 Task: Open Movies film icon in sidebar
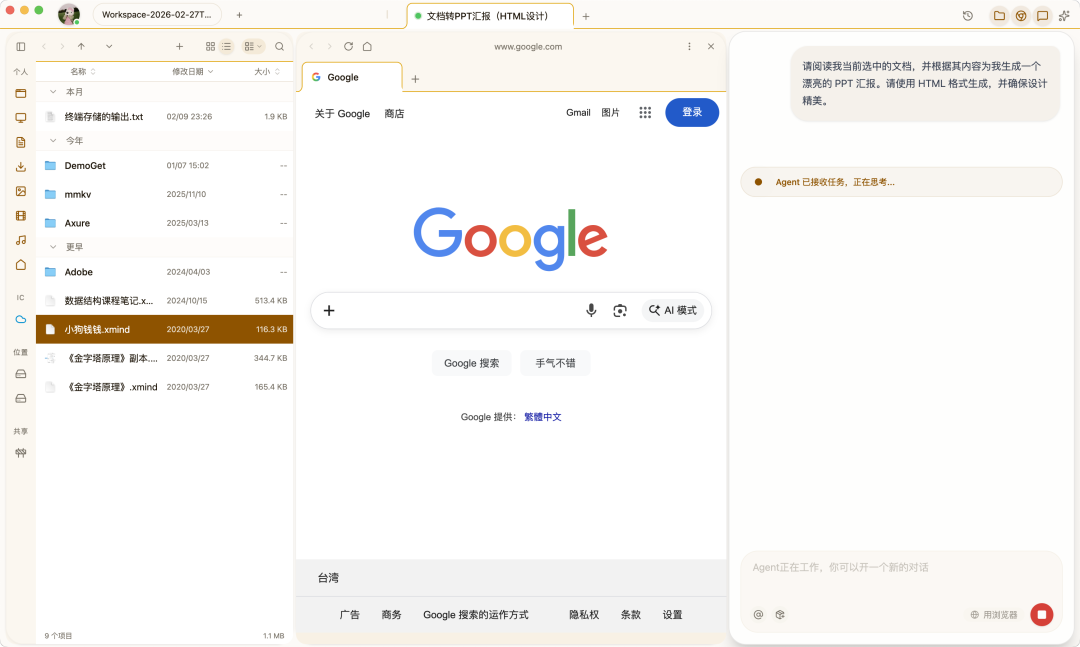pyautogui.click(x=21, y=216)
